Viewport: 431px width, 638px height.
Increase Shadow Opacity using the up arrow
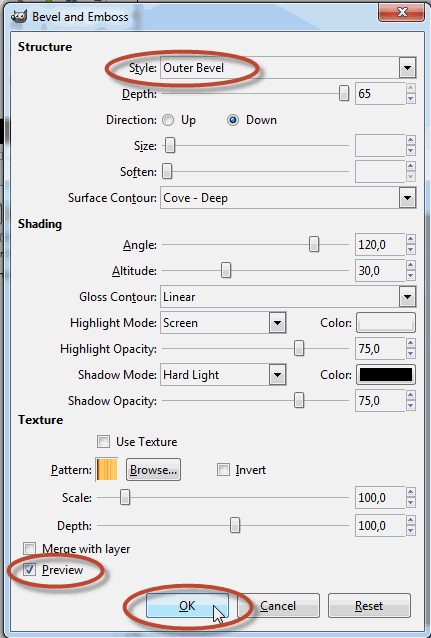pyautogui.click(x=411, y=395)
